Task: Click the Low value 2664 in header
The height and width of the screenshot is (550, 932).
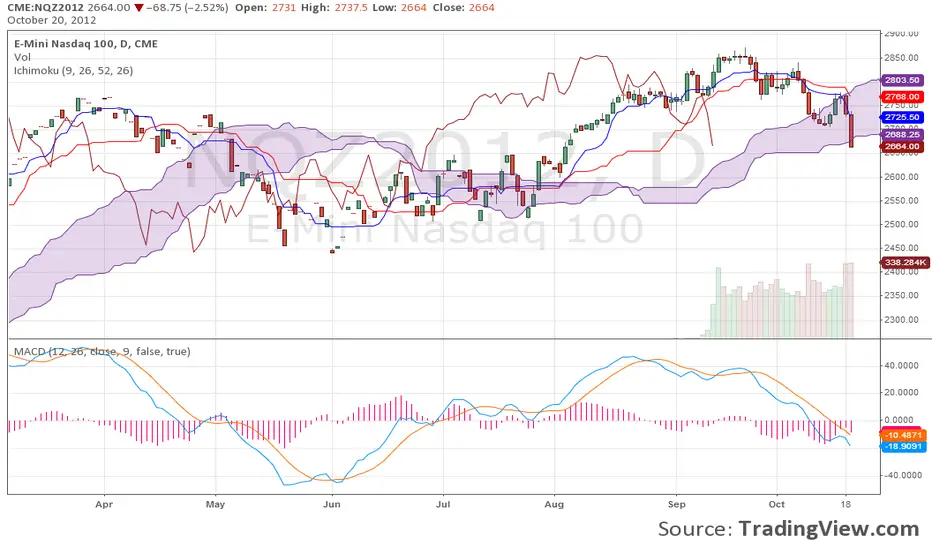Action: (413, 8)
